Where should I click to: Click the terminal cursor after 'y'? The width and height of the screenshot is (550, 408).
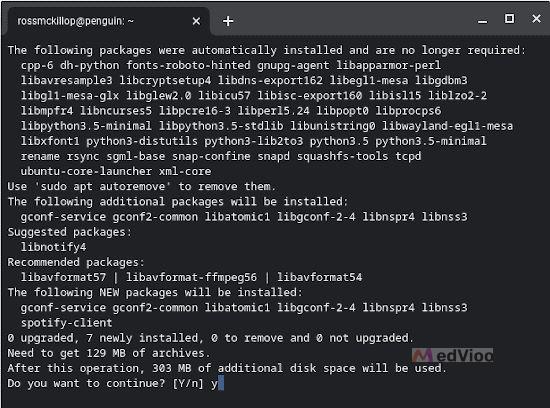click(221, 383)
